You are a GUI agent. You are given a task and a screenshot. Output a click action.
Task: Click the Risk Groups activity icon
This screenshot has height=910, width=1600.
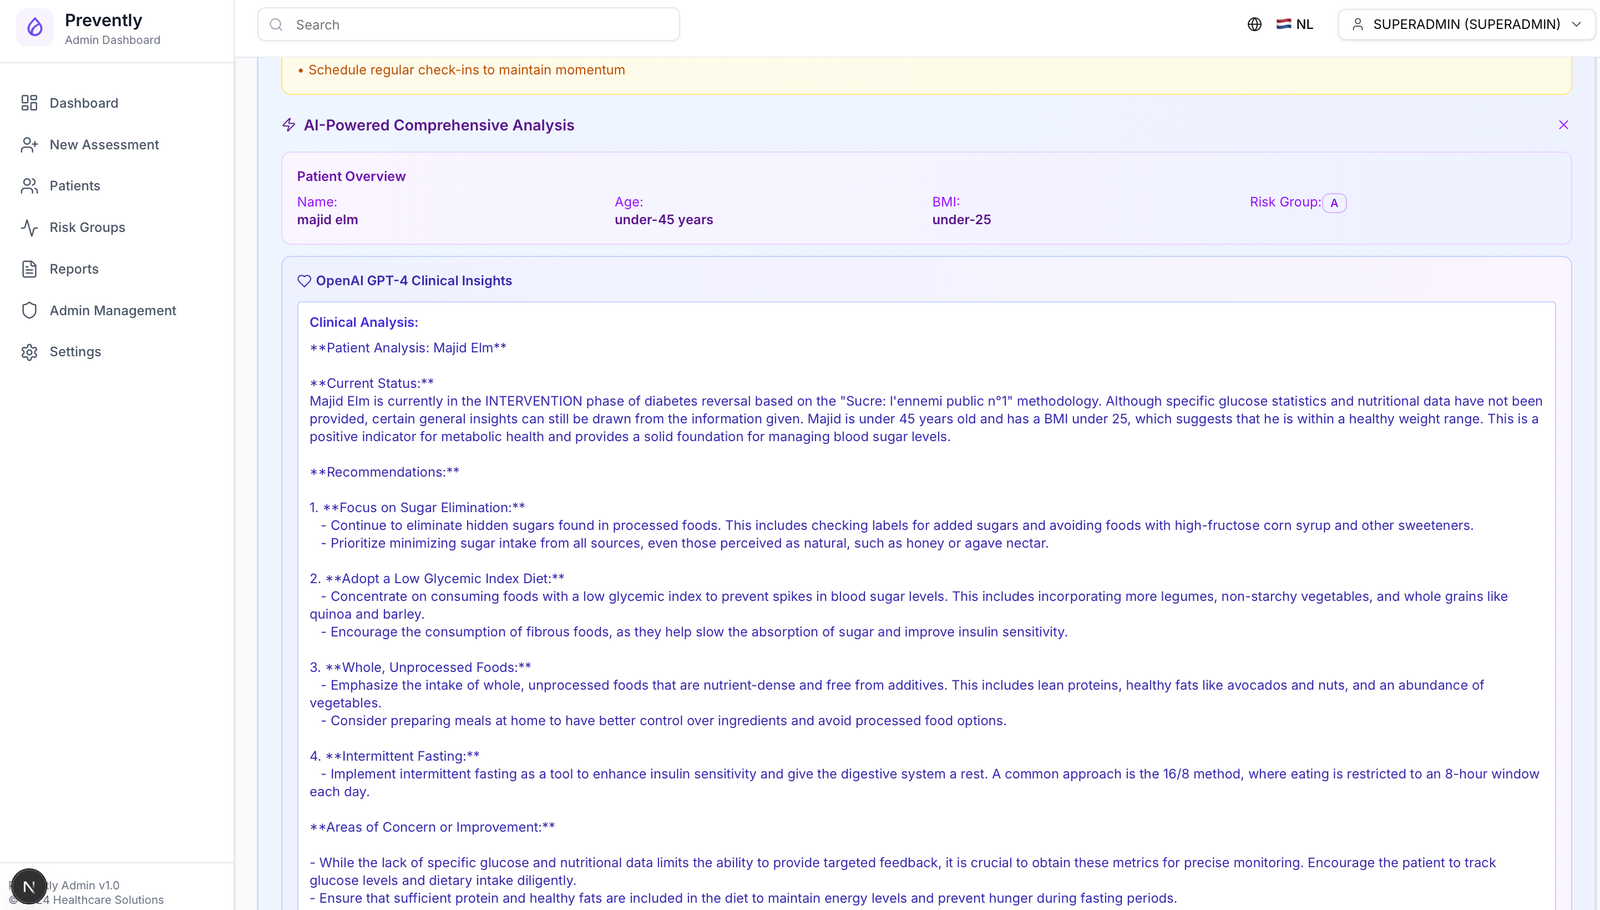click(29, 228)
